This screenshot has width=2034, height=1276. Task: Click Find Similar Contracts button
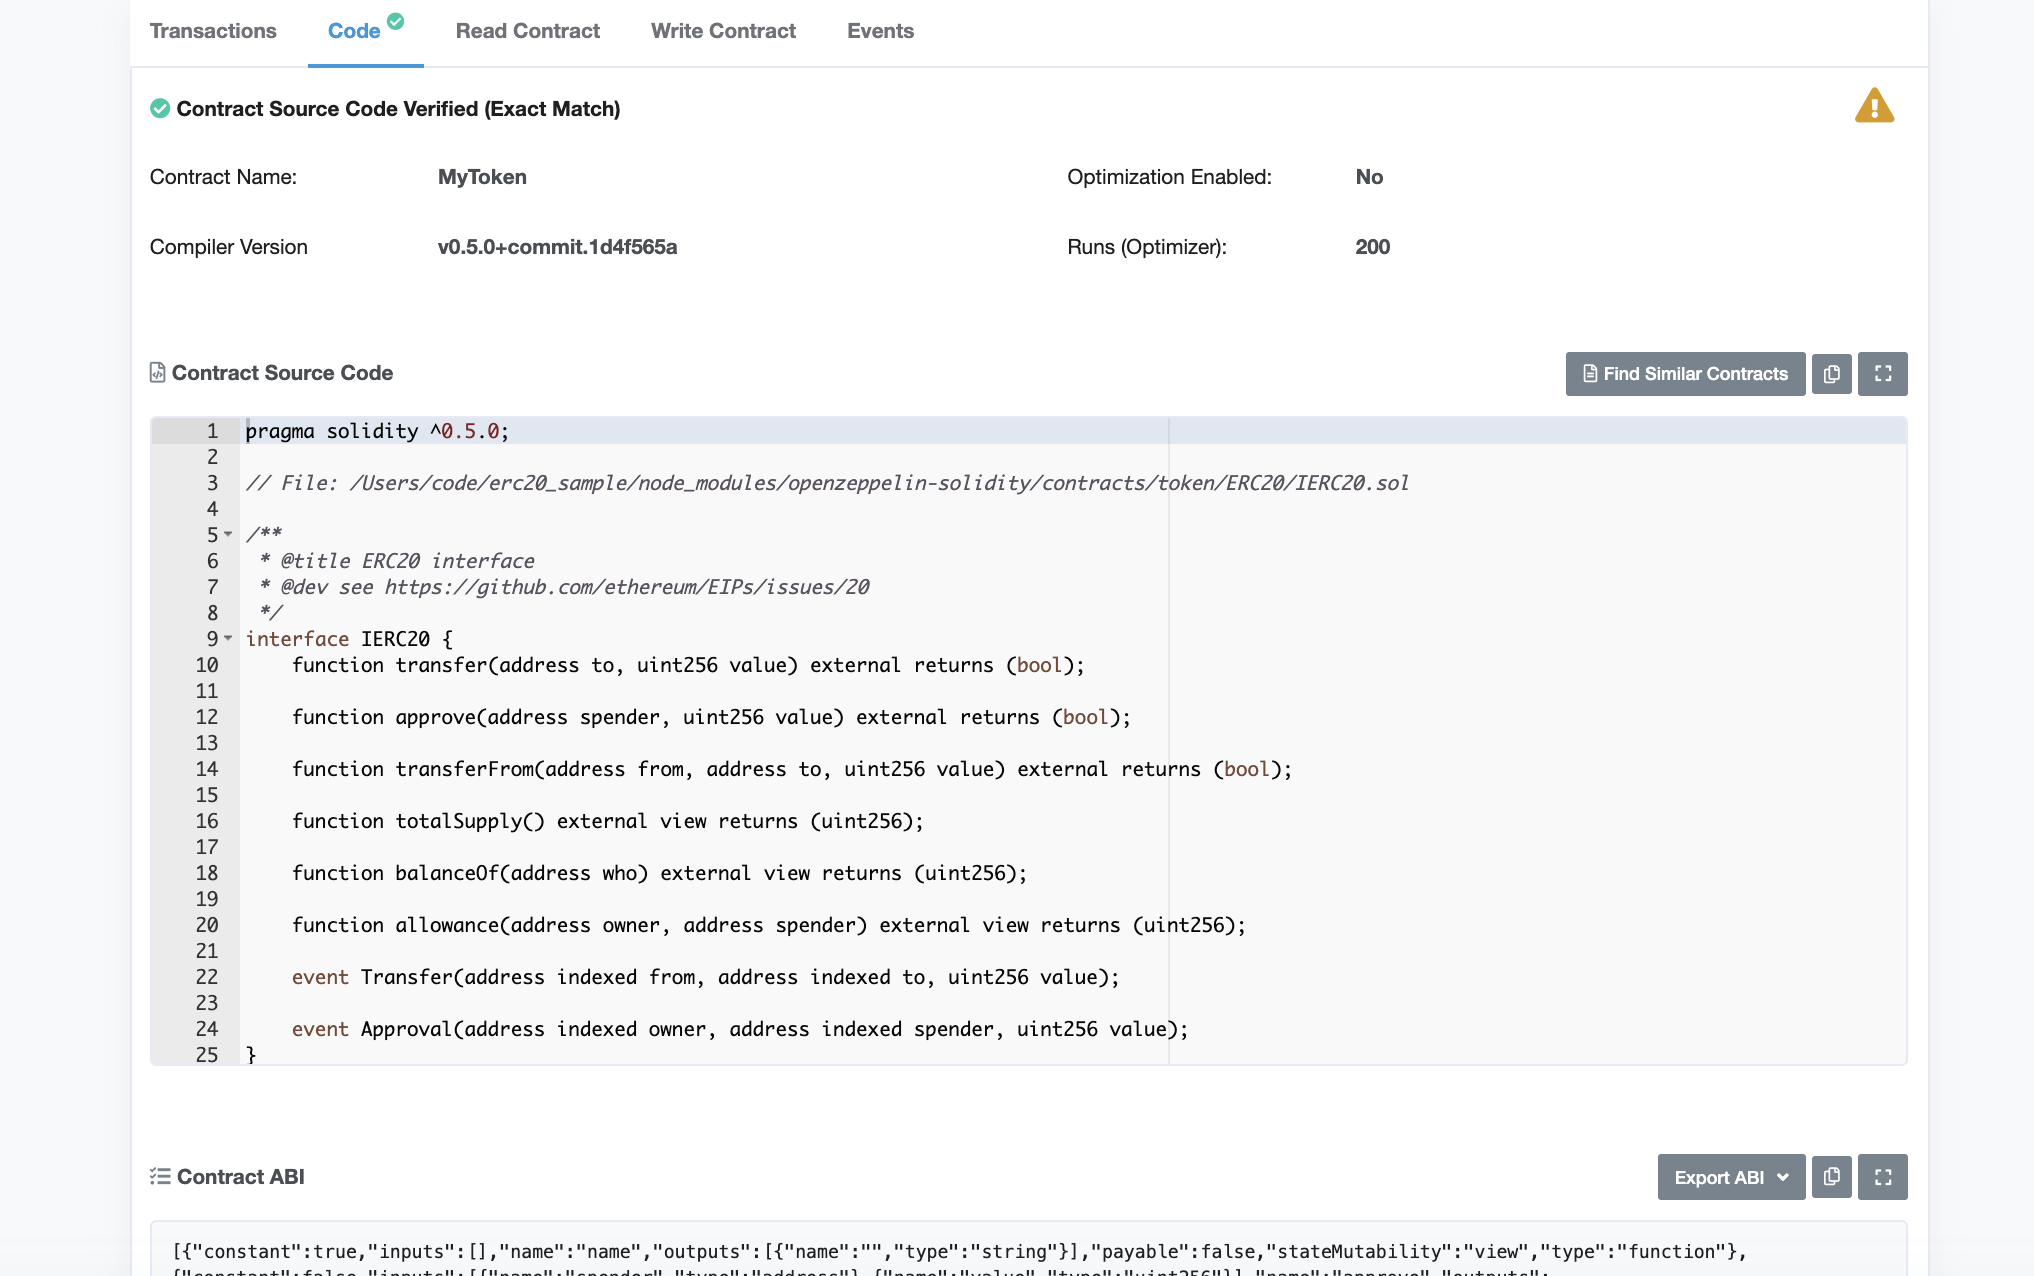(1686, 373)
